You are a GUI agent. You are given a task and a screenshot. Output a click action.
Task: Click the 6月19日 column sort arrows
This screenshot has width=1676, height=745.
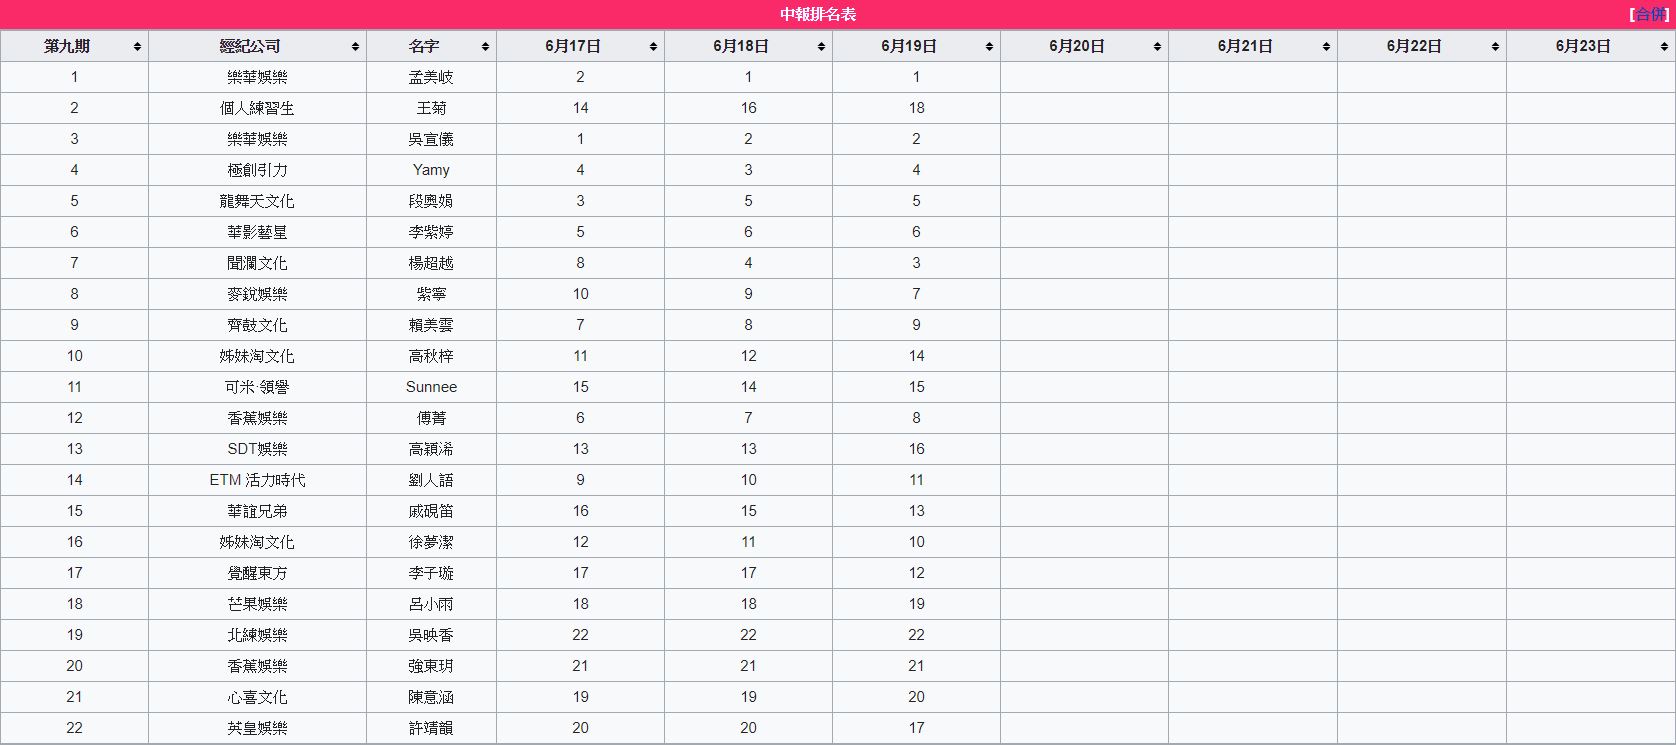989,47
